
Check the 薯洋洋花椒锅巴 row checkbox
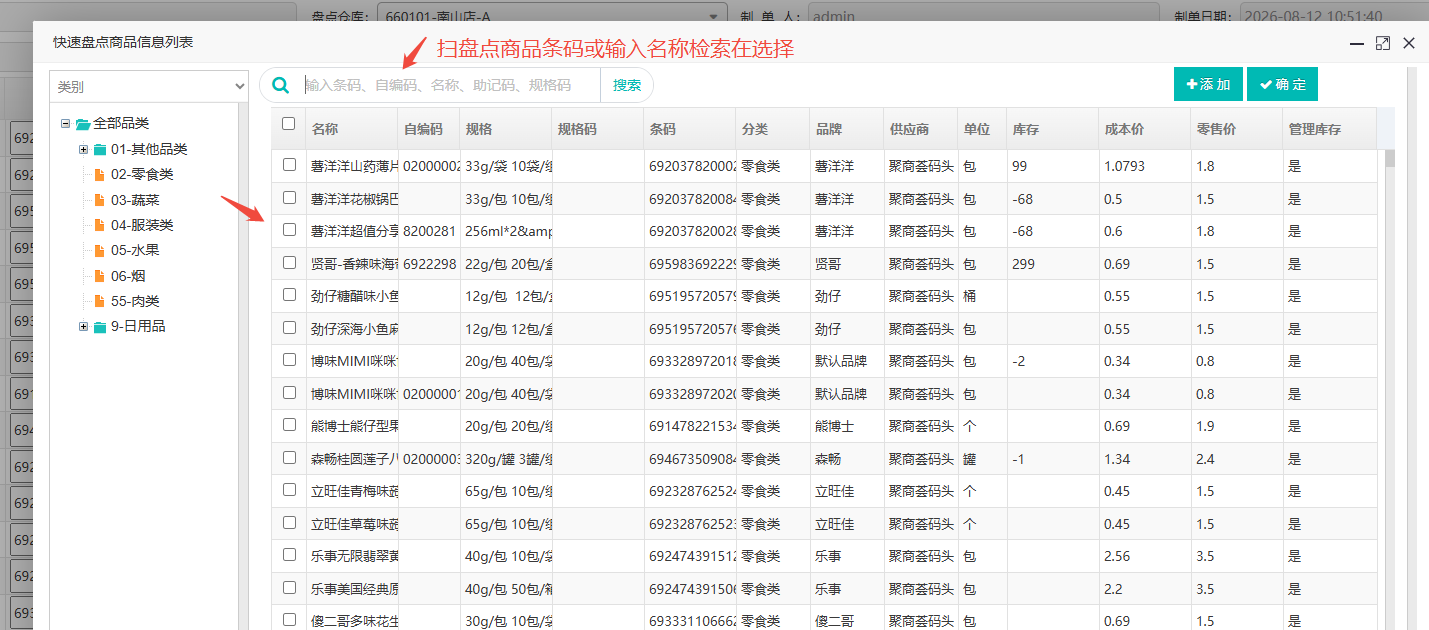coord(289,197)
